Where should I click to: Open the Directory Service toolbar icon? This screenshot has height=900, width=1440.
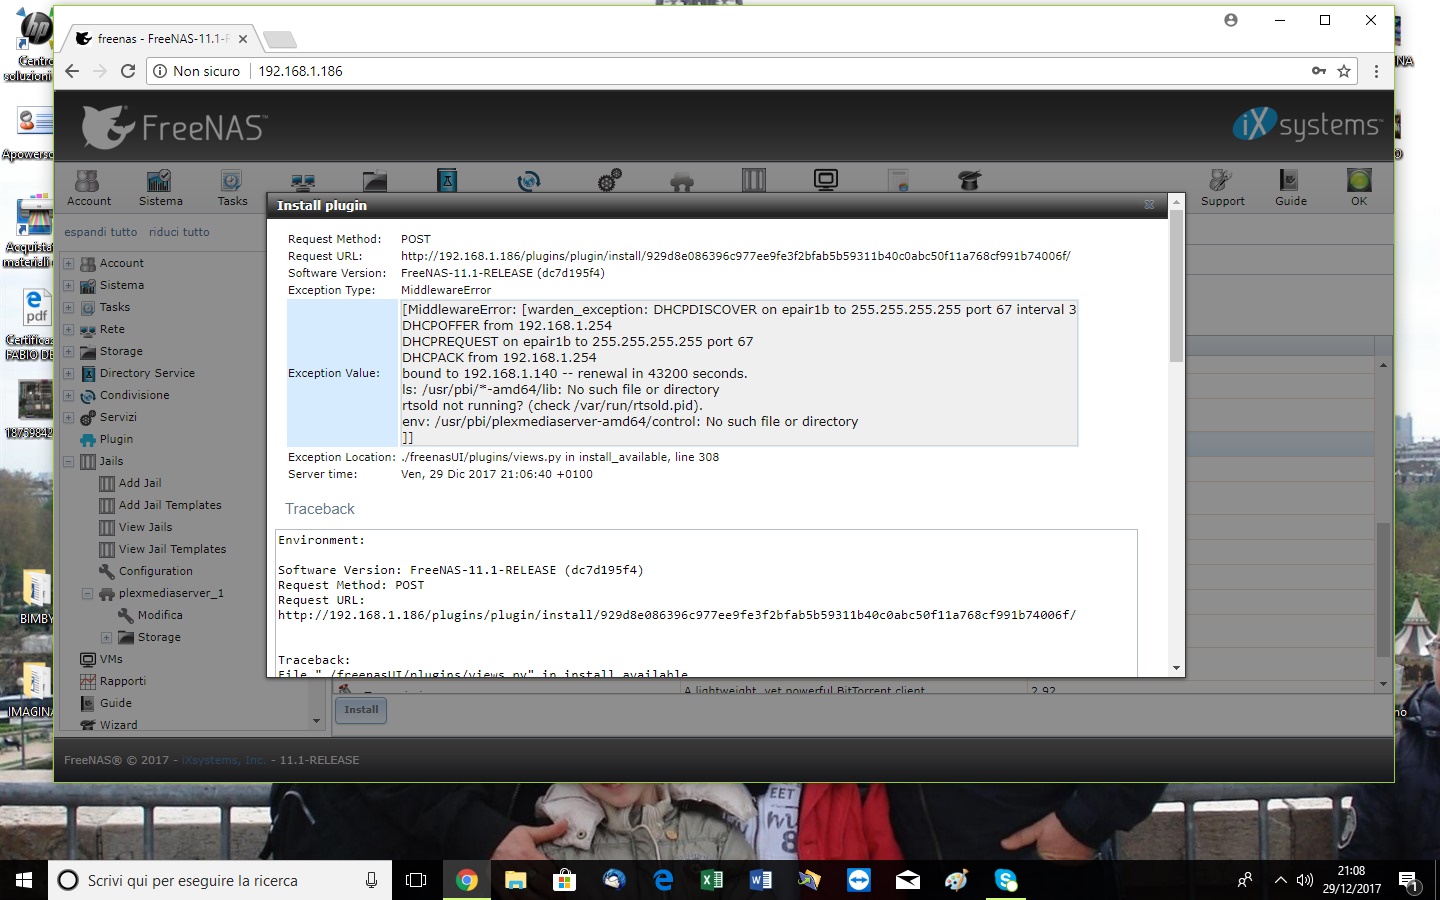click(447, 180)
